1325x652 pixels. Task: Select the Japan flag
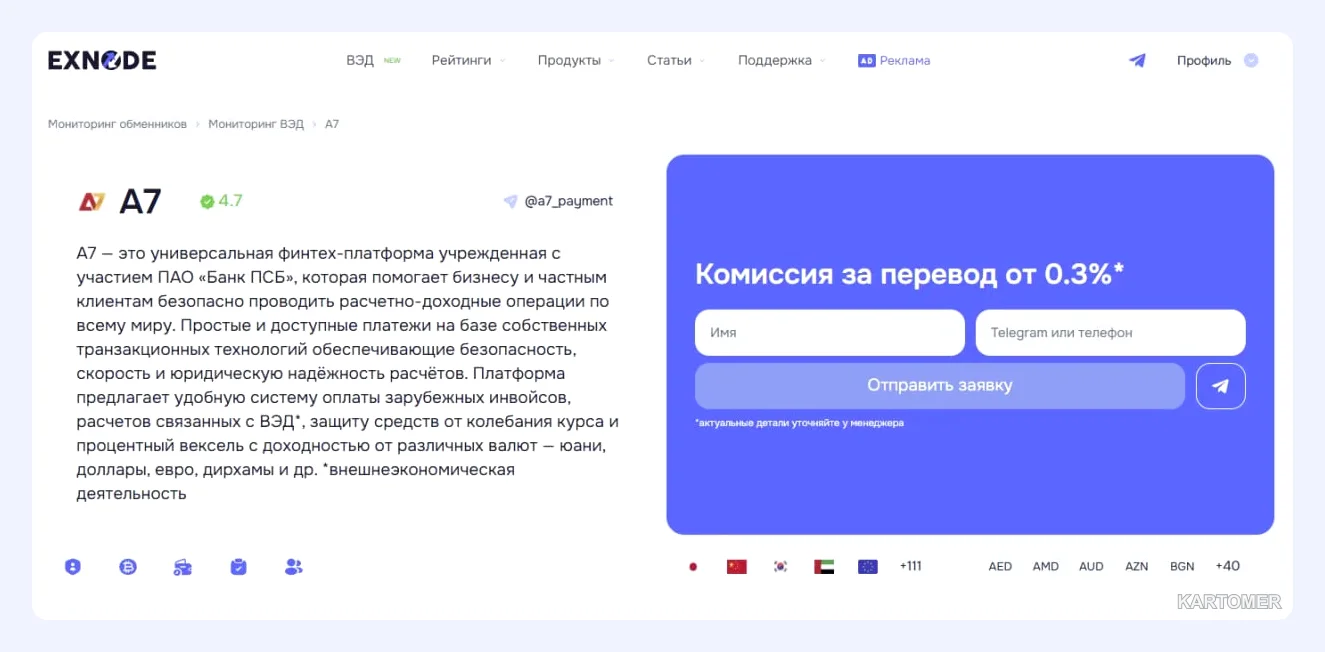(x=693, y=566)
